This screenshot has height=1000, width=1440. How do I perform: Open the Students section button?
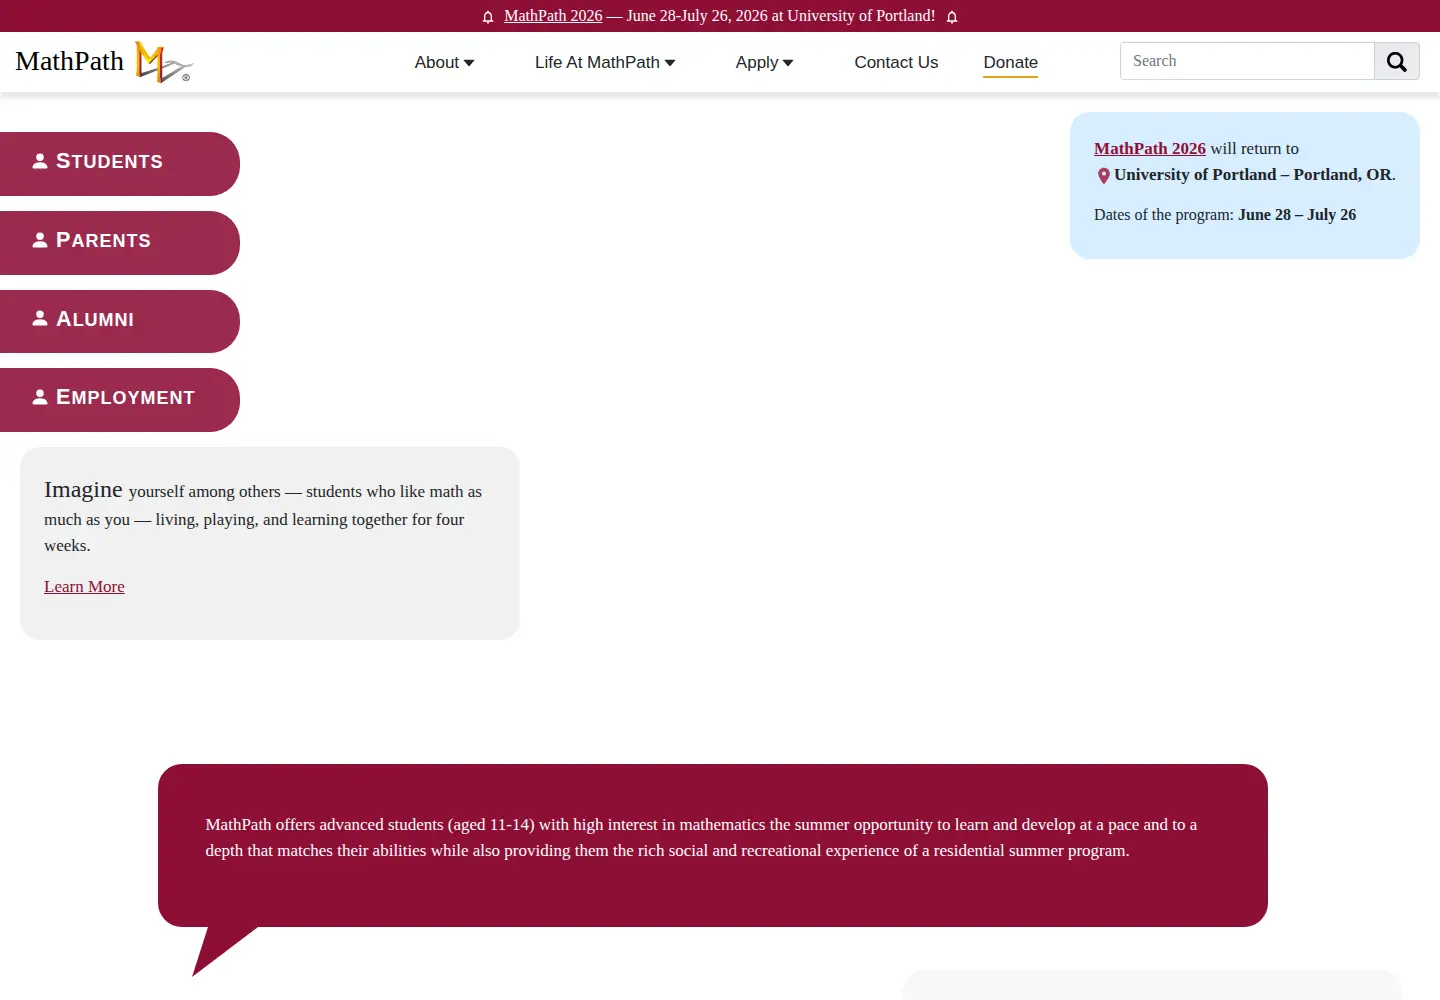[x=120, y=164]
